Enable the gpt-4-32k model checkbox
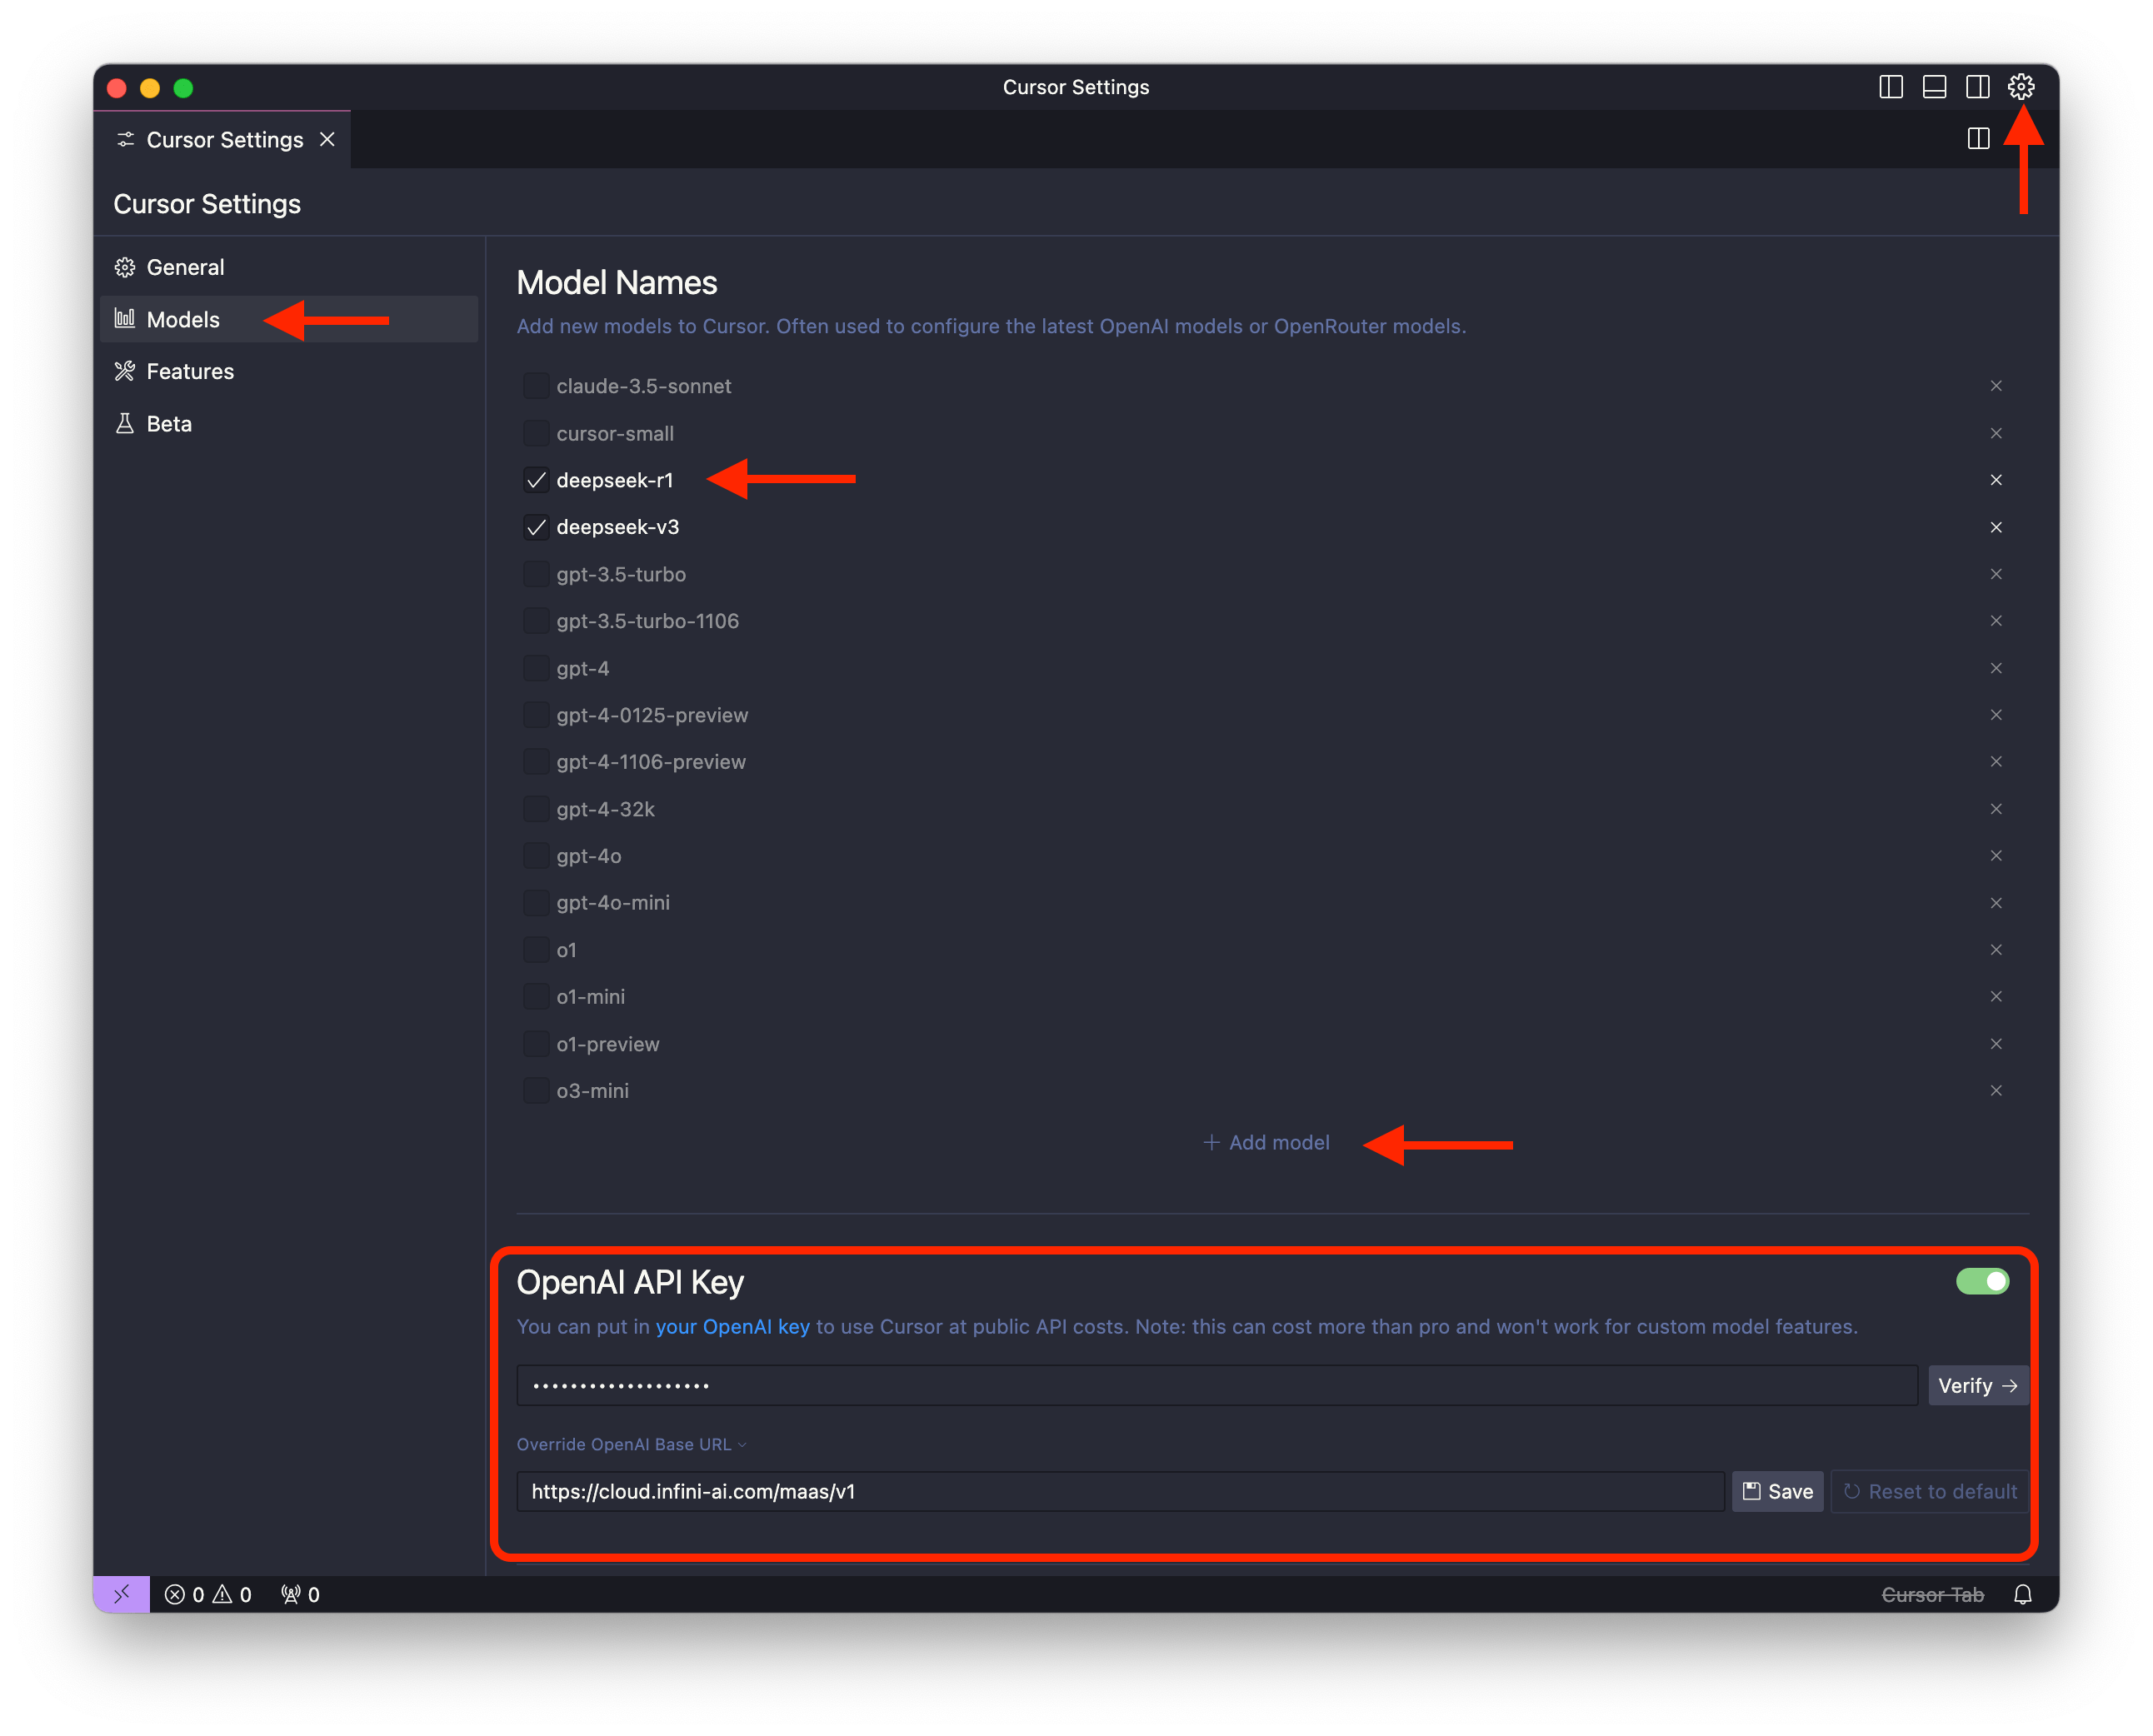The height and width of the screenshot is (1736, 2153). click(x=536, y=809)
